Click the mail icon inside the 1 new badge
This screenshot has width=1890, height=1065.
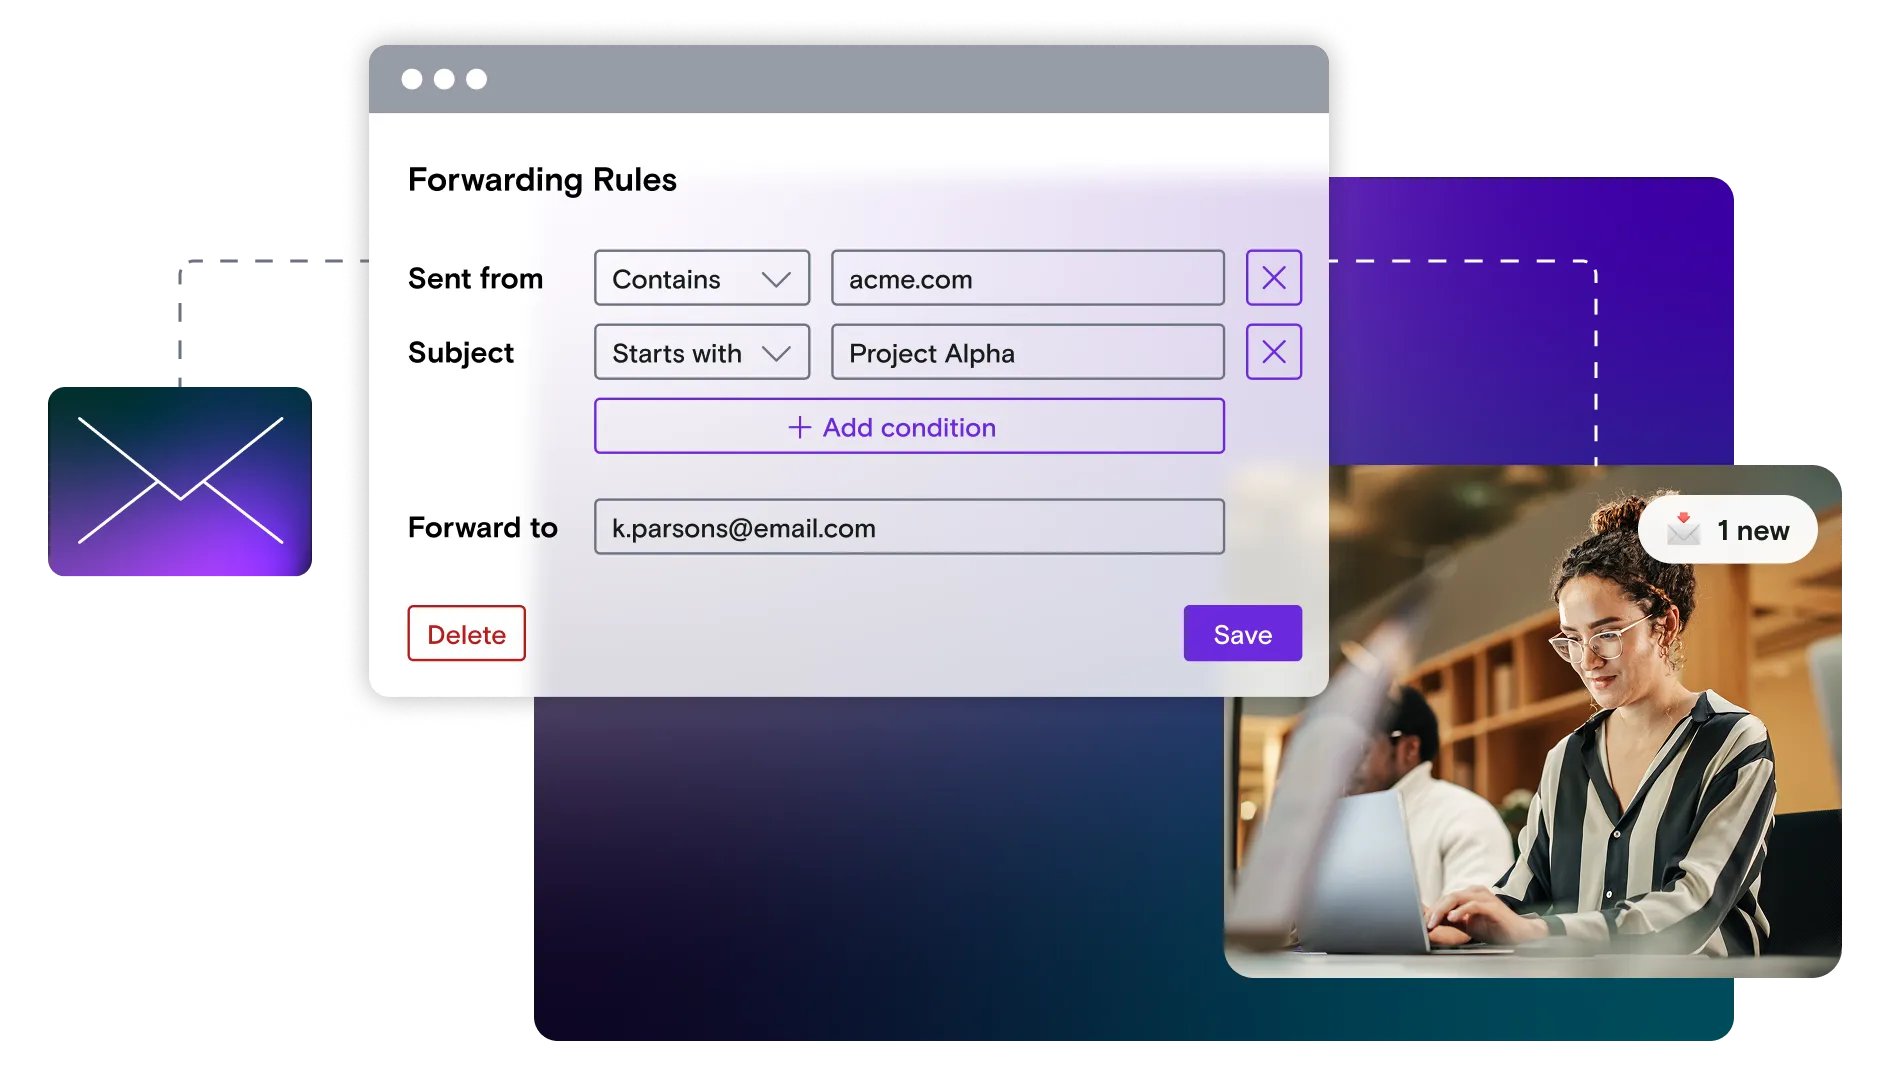coord(1685,530)
